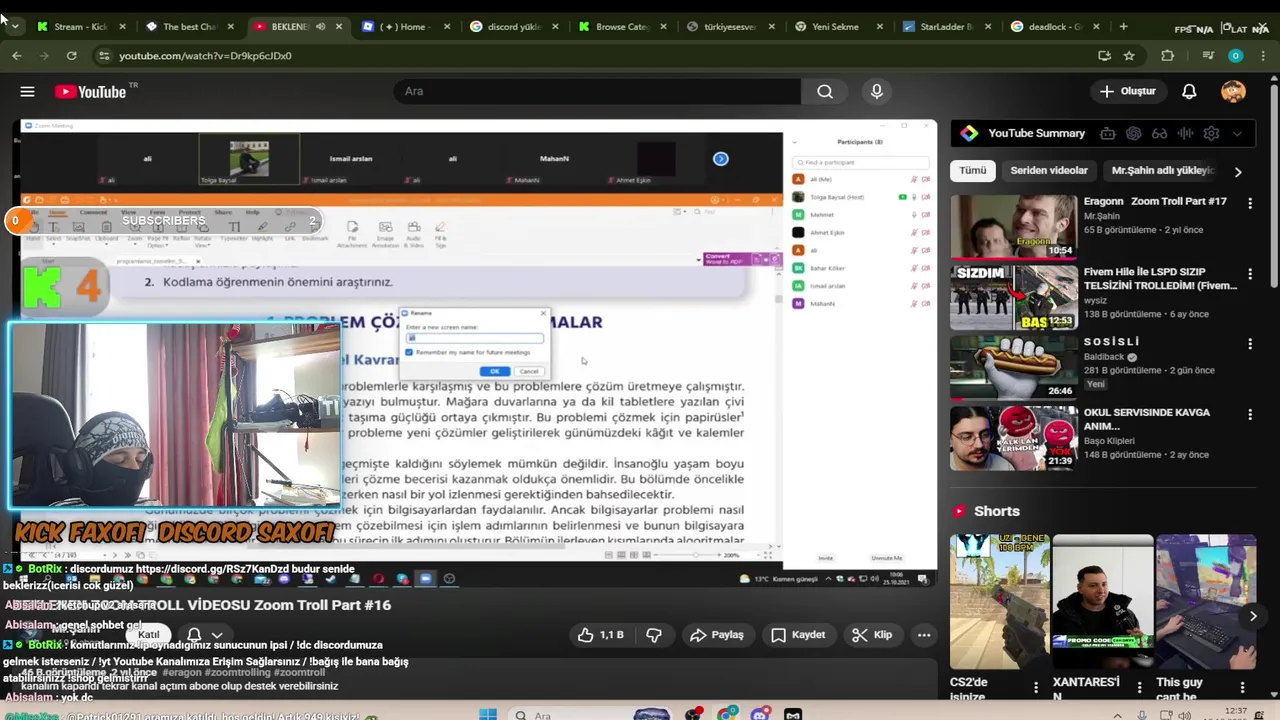Image resolution: width=1280 pixels, height=720 pixels.
Task: Open the Windows Start button
Action: 487,715
